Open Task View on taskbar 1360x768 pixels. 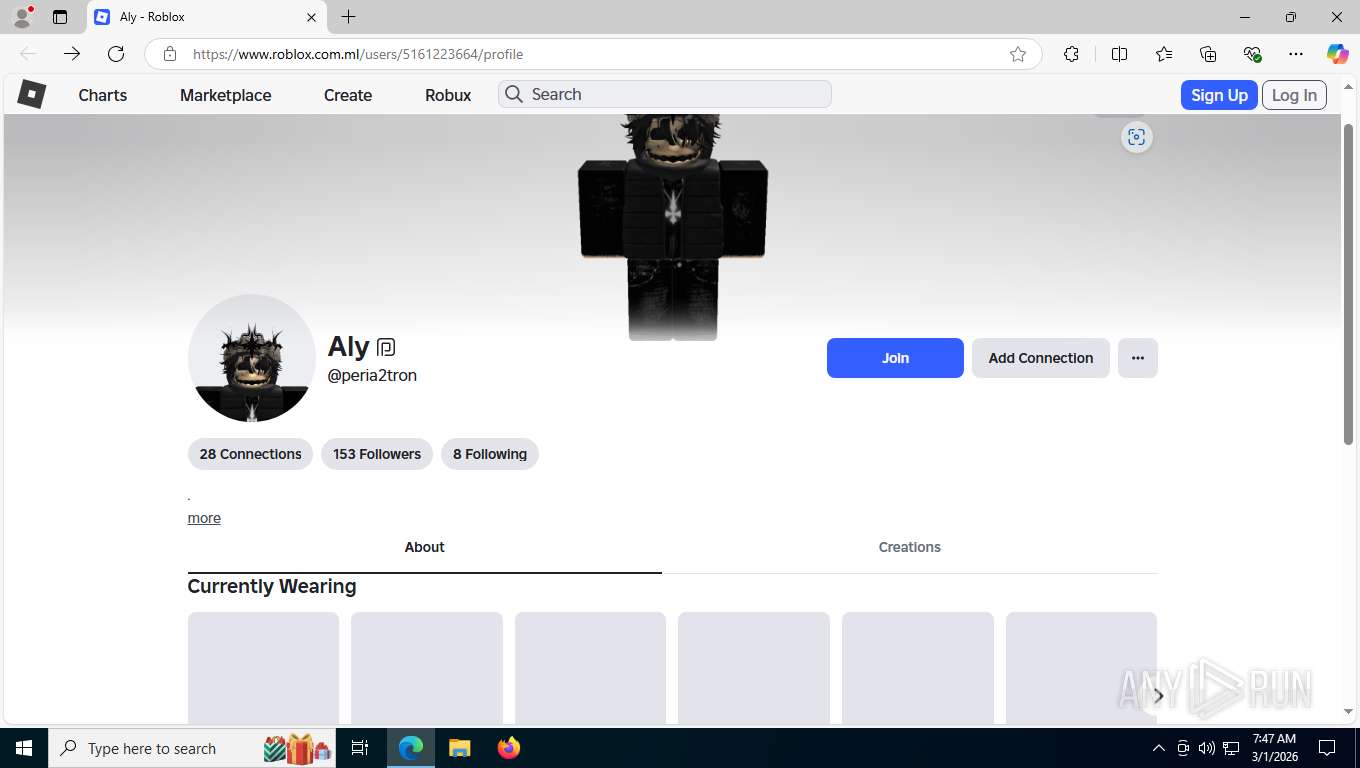pyautogui.click(x=360, y=748)
